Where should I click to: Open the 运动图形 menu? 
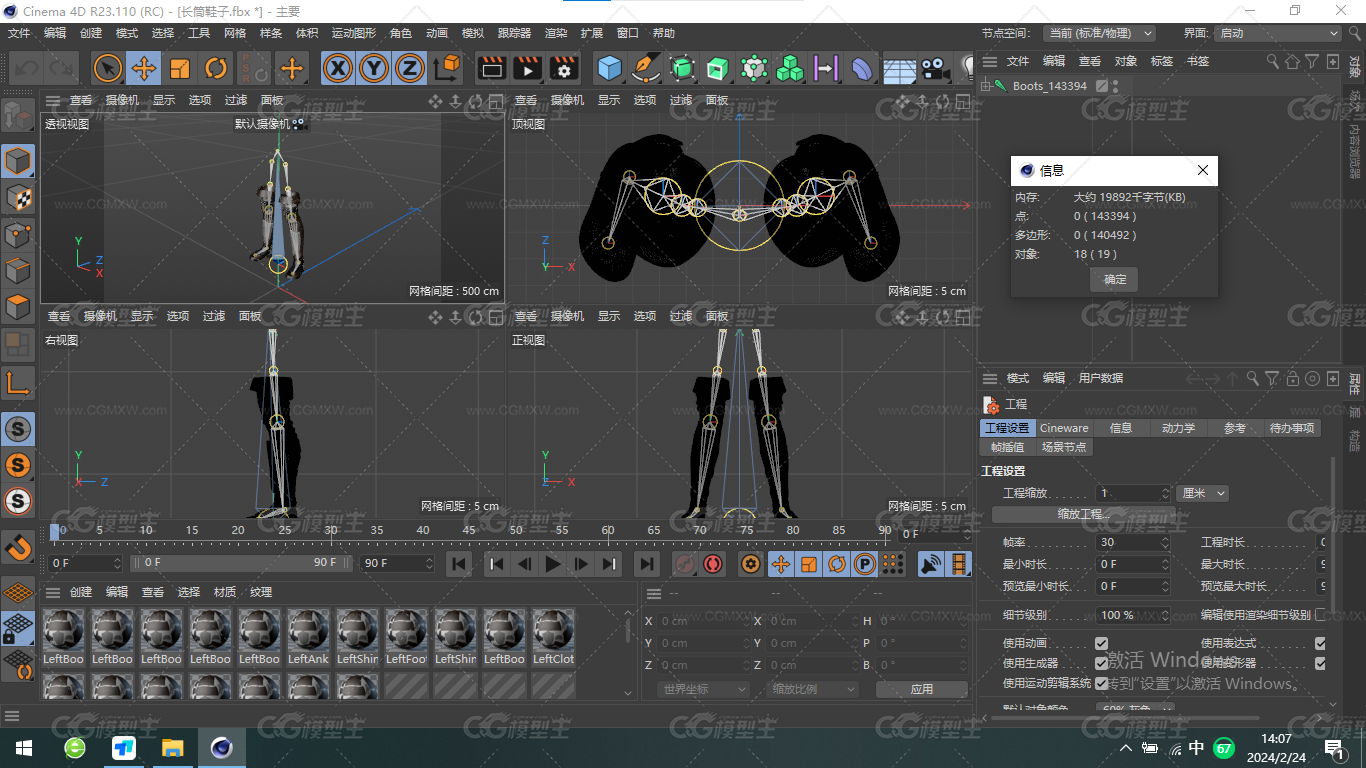[354, 33]
